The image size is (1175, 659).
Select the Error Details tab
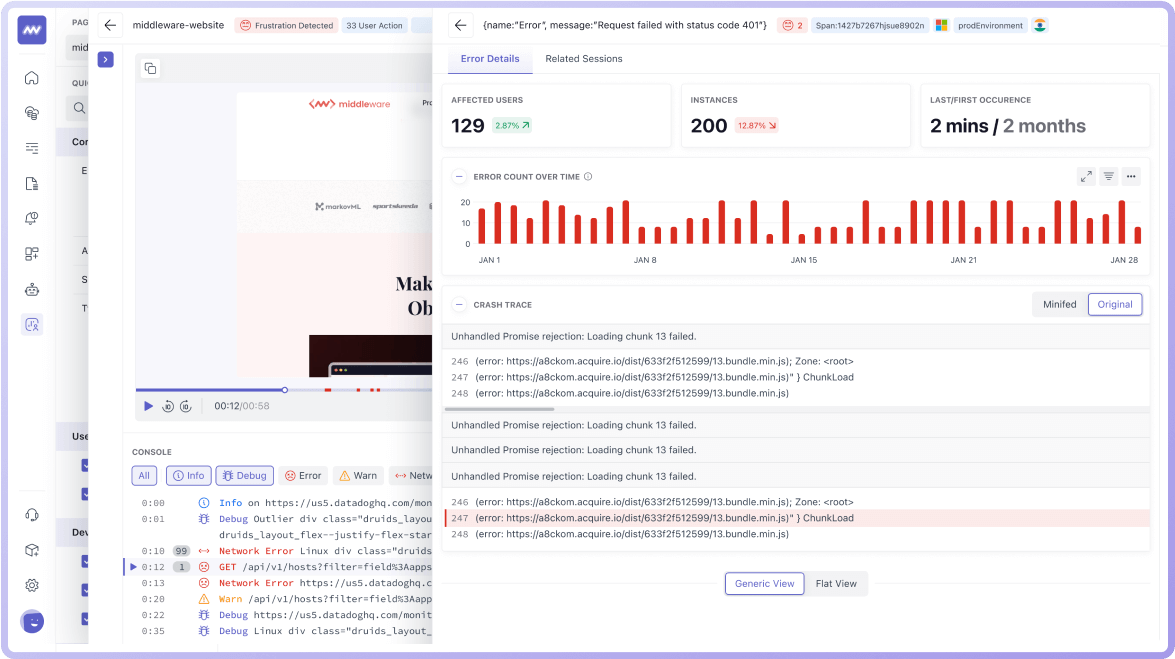[489, 59]
